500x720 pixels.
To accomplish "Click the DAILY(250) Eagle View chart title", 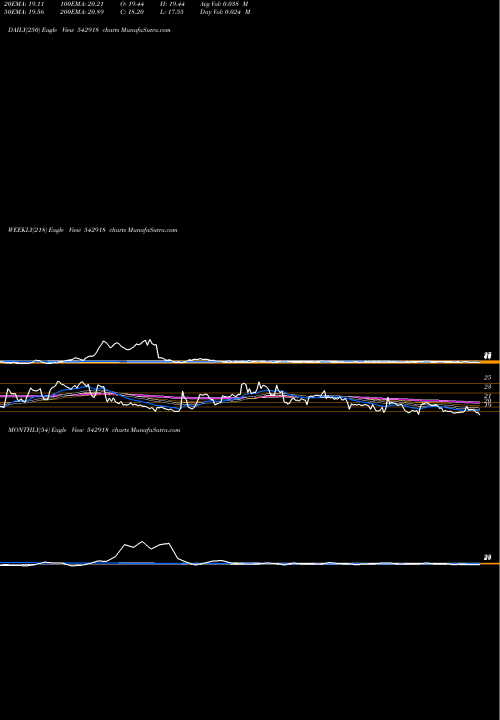I will click(x=89, y=30).
